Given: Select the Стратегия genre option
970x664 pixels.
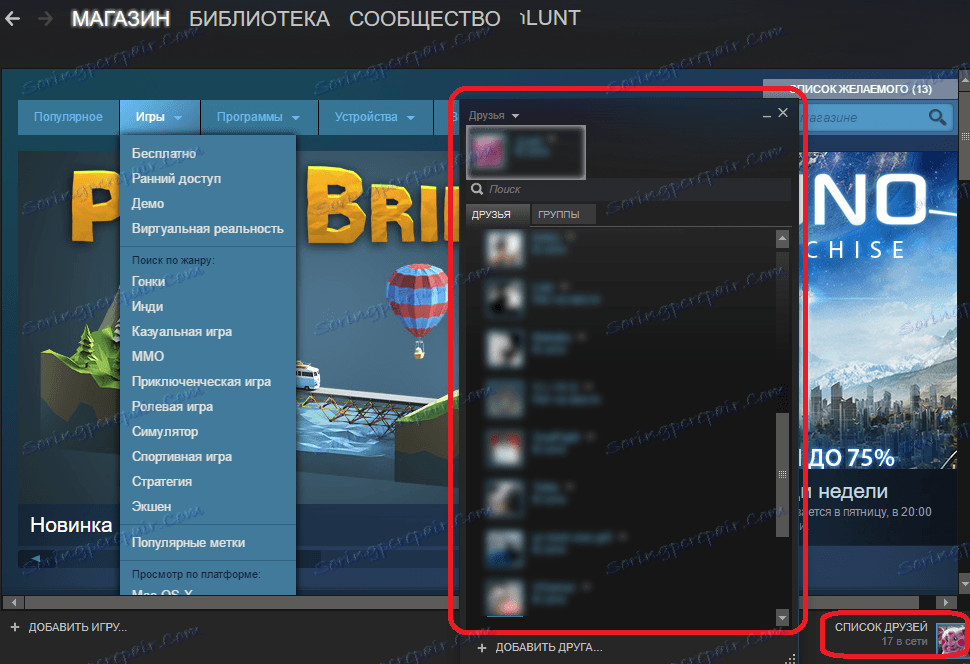Looking at the screenshot, I should [x=163, y=481].
